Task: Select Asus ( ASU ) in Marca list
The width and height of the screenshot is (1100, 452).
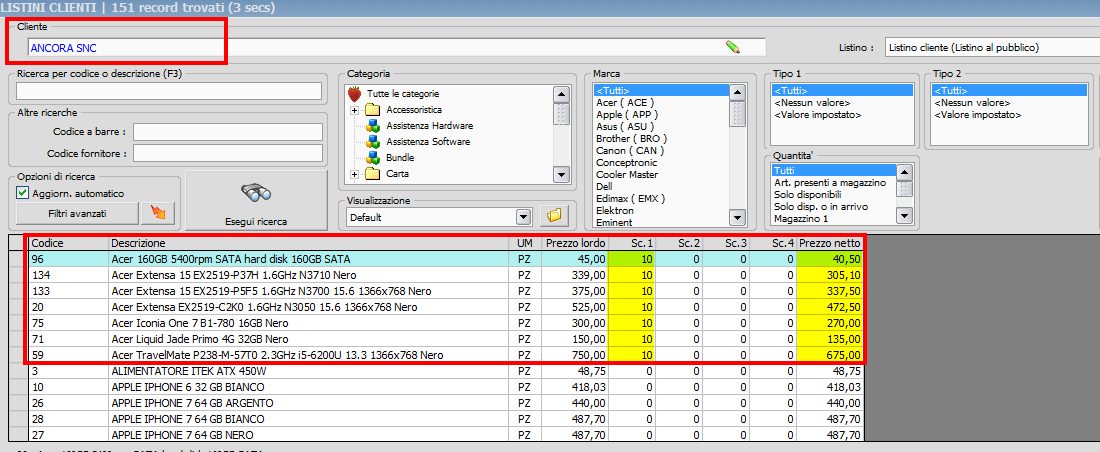Action: 625,126
